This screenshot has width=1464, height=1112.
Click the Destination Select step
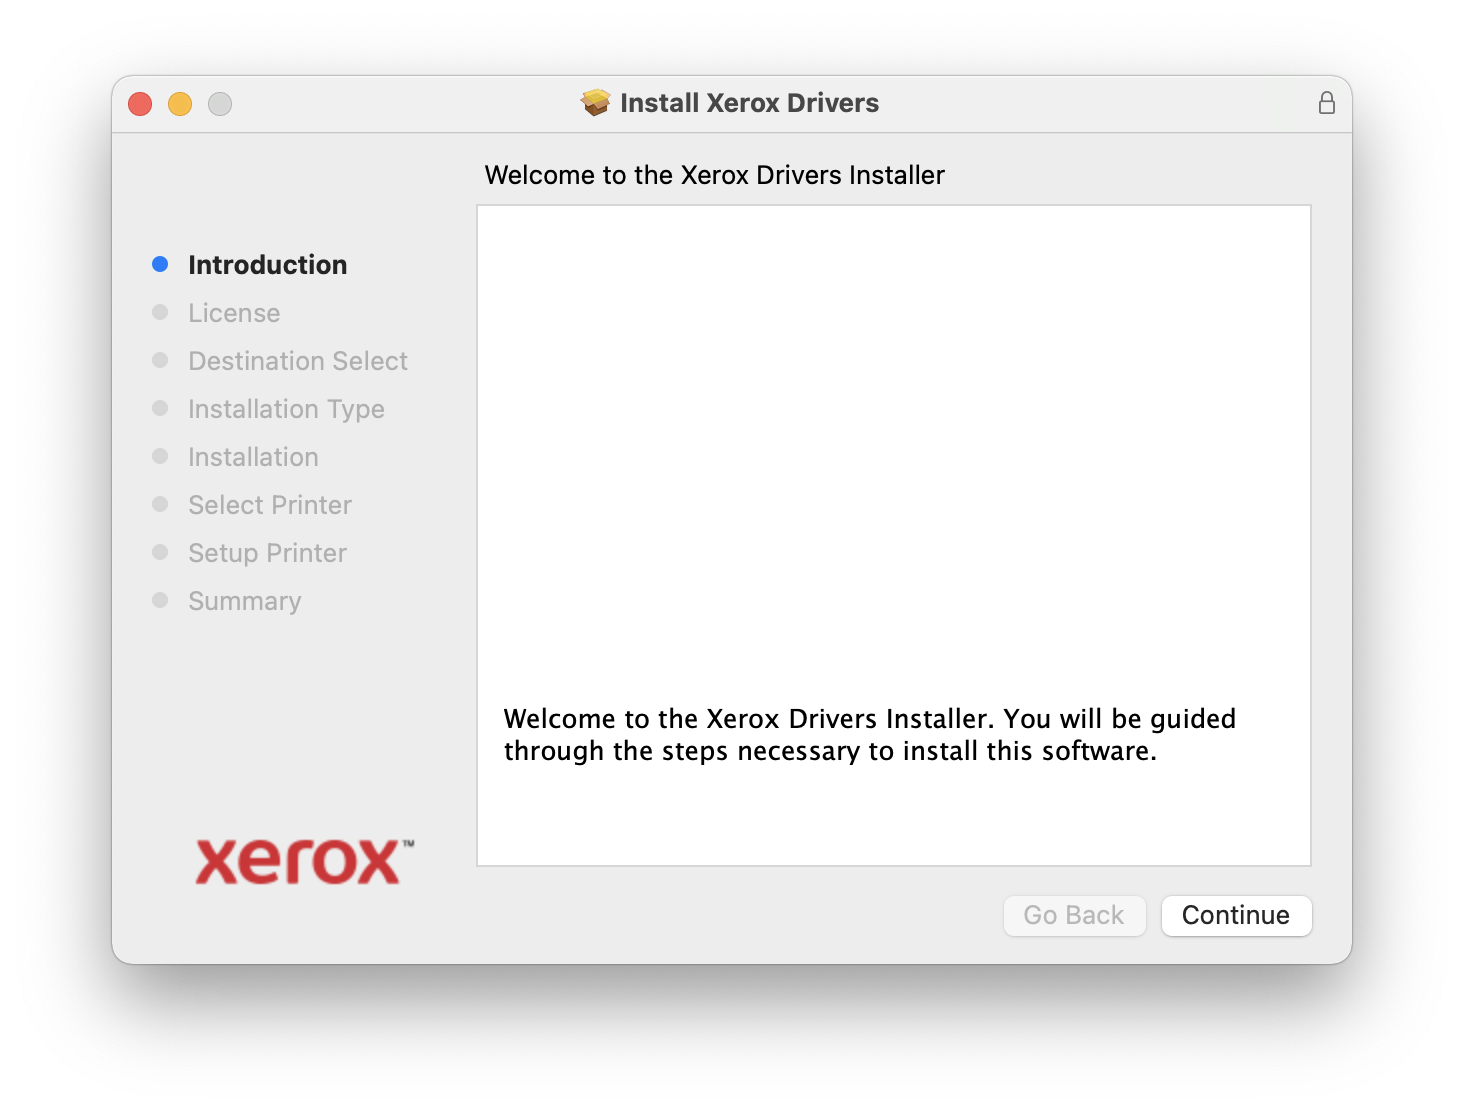click(298, 361)
